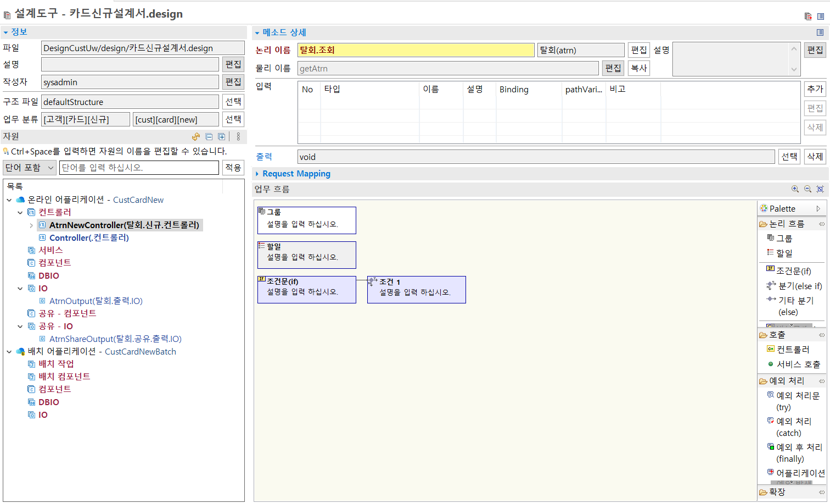830x503 pixels.
Task: Click the 논리 이름 field with 탈회.조회
Action: tap(416, 50)
